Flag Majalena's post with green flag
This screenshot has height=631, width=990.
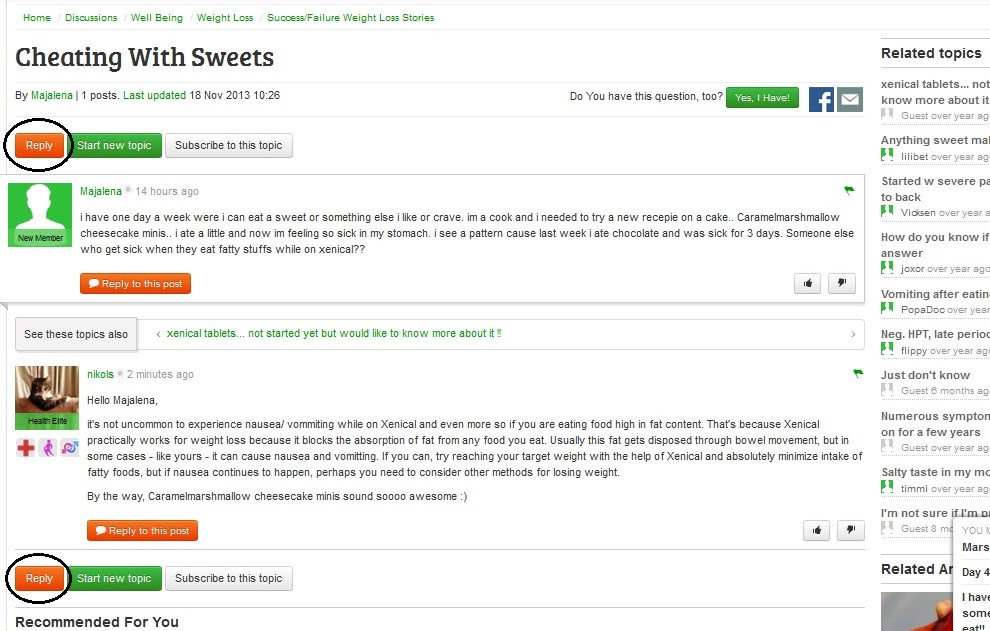pyautogui.click(x=849, y=190)
